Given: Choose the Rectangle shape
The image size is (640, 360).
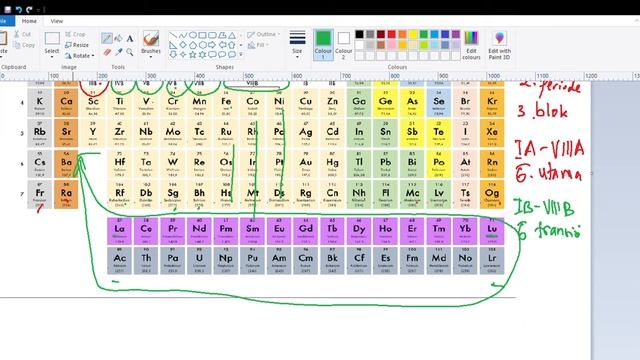Looking at the screenshot, I should 202,35.
